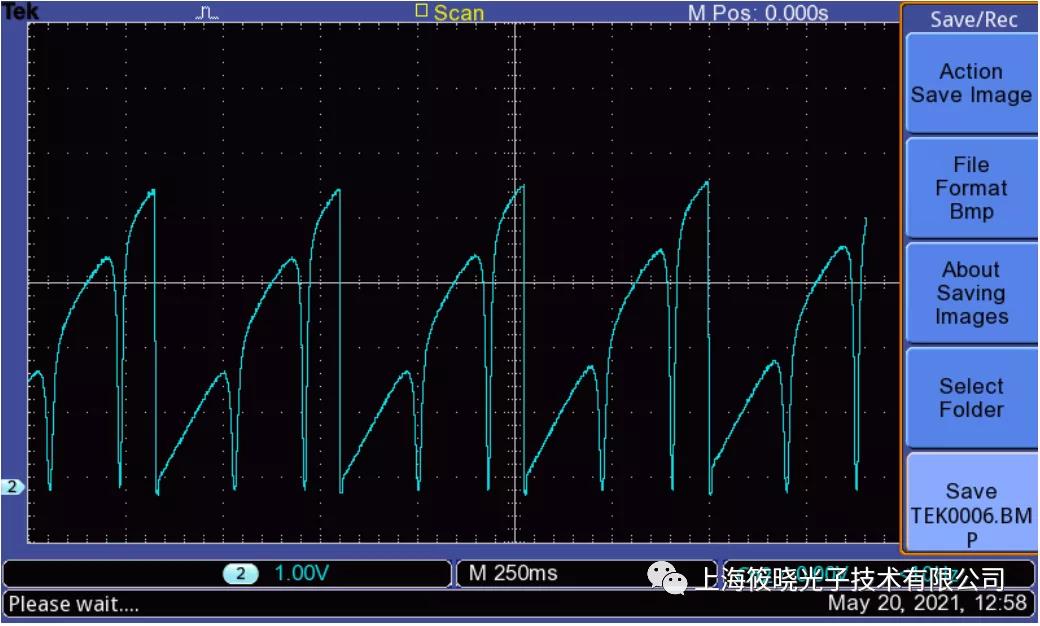Change the File Format Bmp setting

[x=970, y=188]
